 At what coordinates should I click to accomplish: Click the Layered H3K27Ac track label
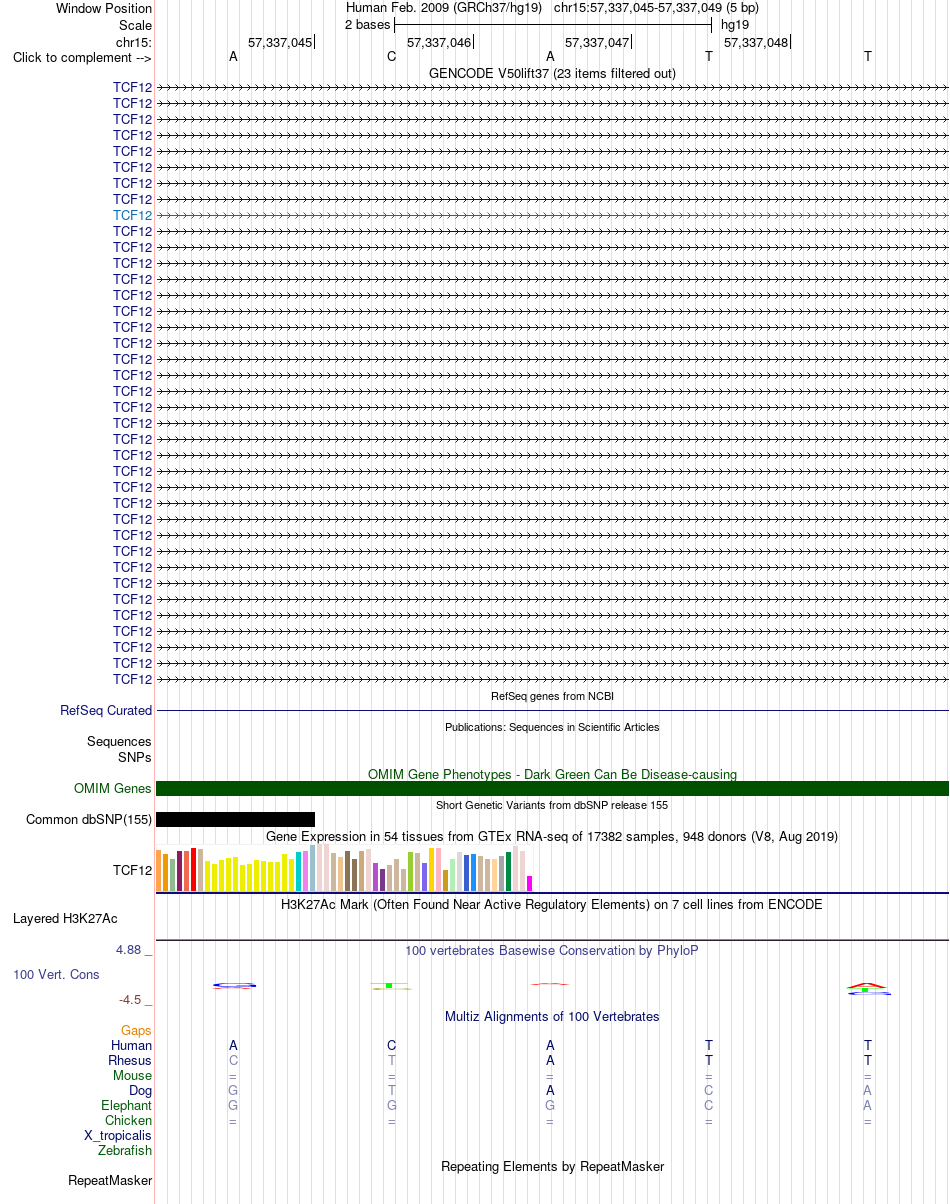point(65,918)
